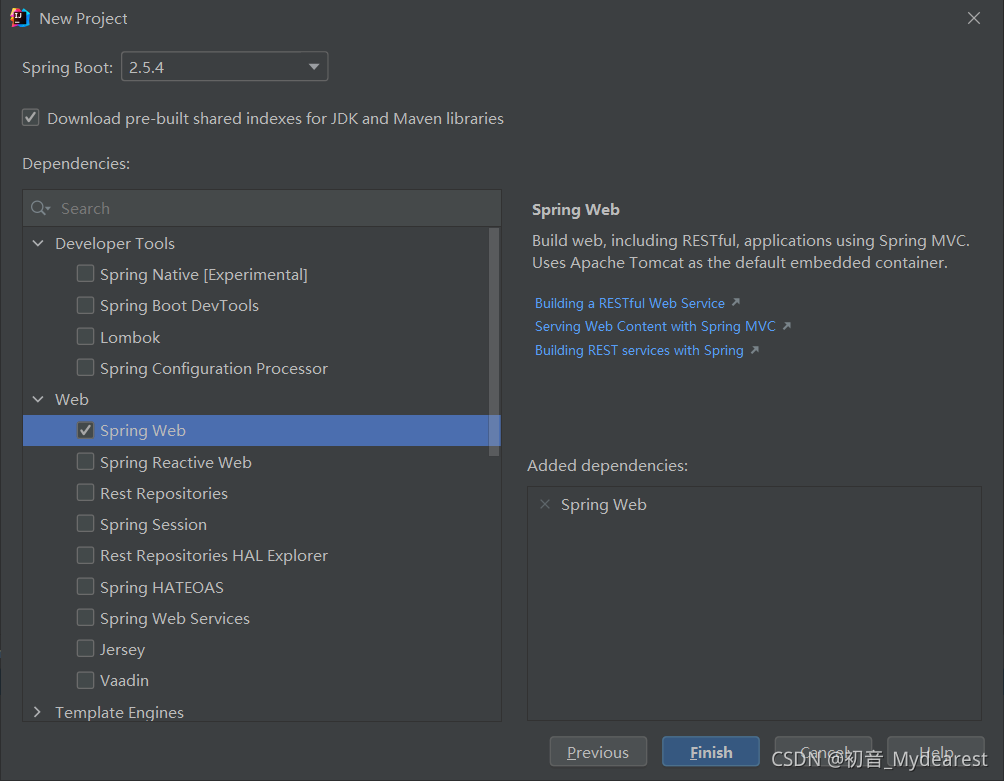This screenshot has height=781, width=1004.
Task: Collapse the Web group
Action: point(38,399)
